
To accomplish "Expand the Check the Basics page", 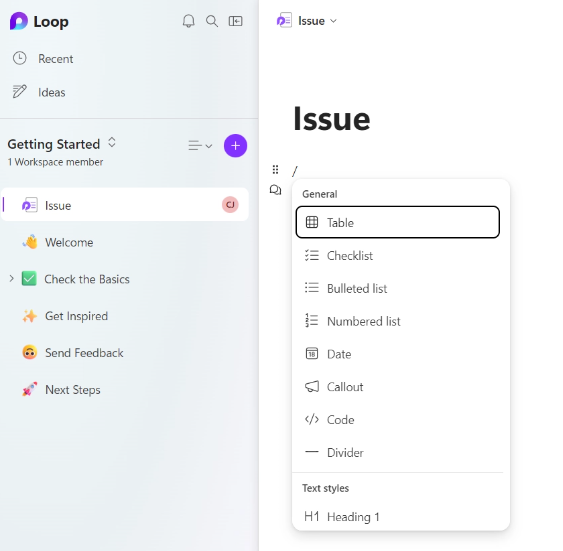I will pos(11,279).
